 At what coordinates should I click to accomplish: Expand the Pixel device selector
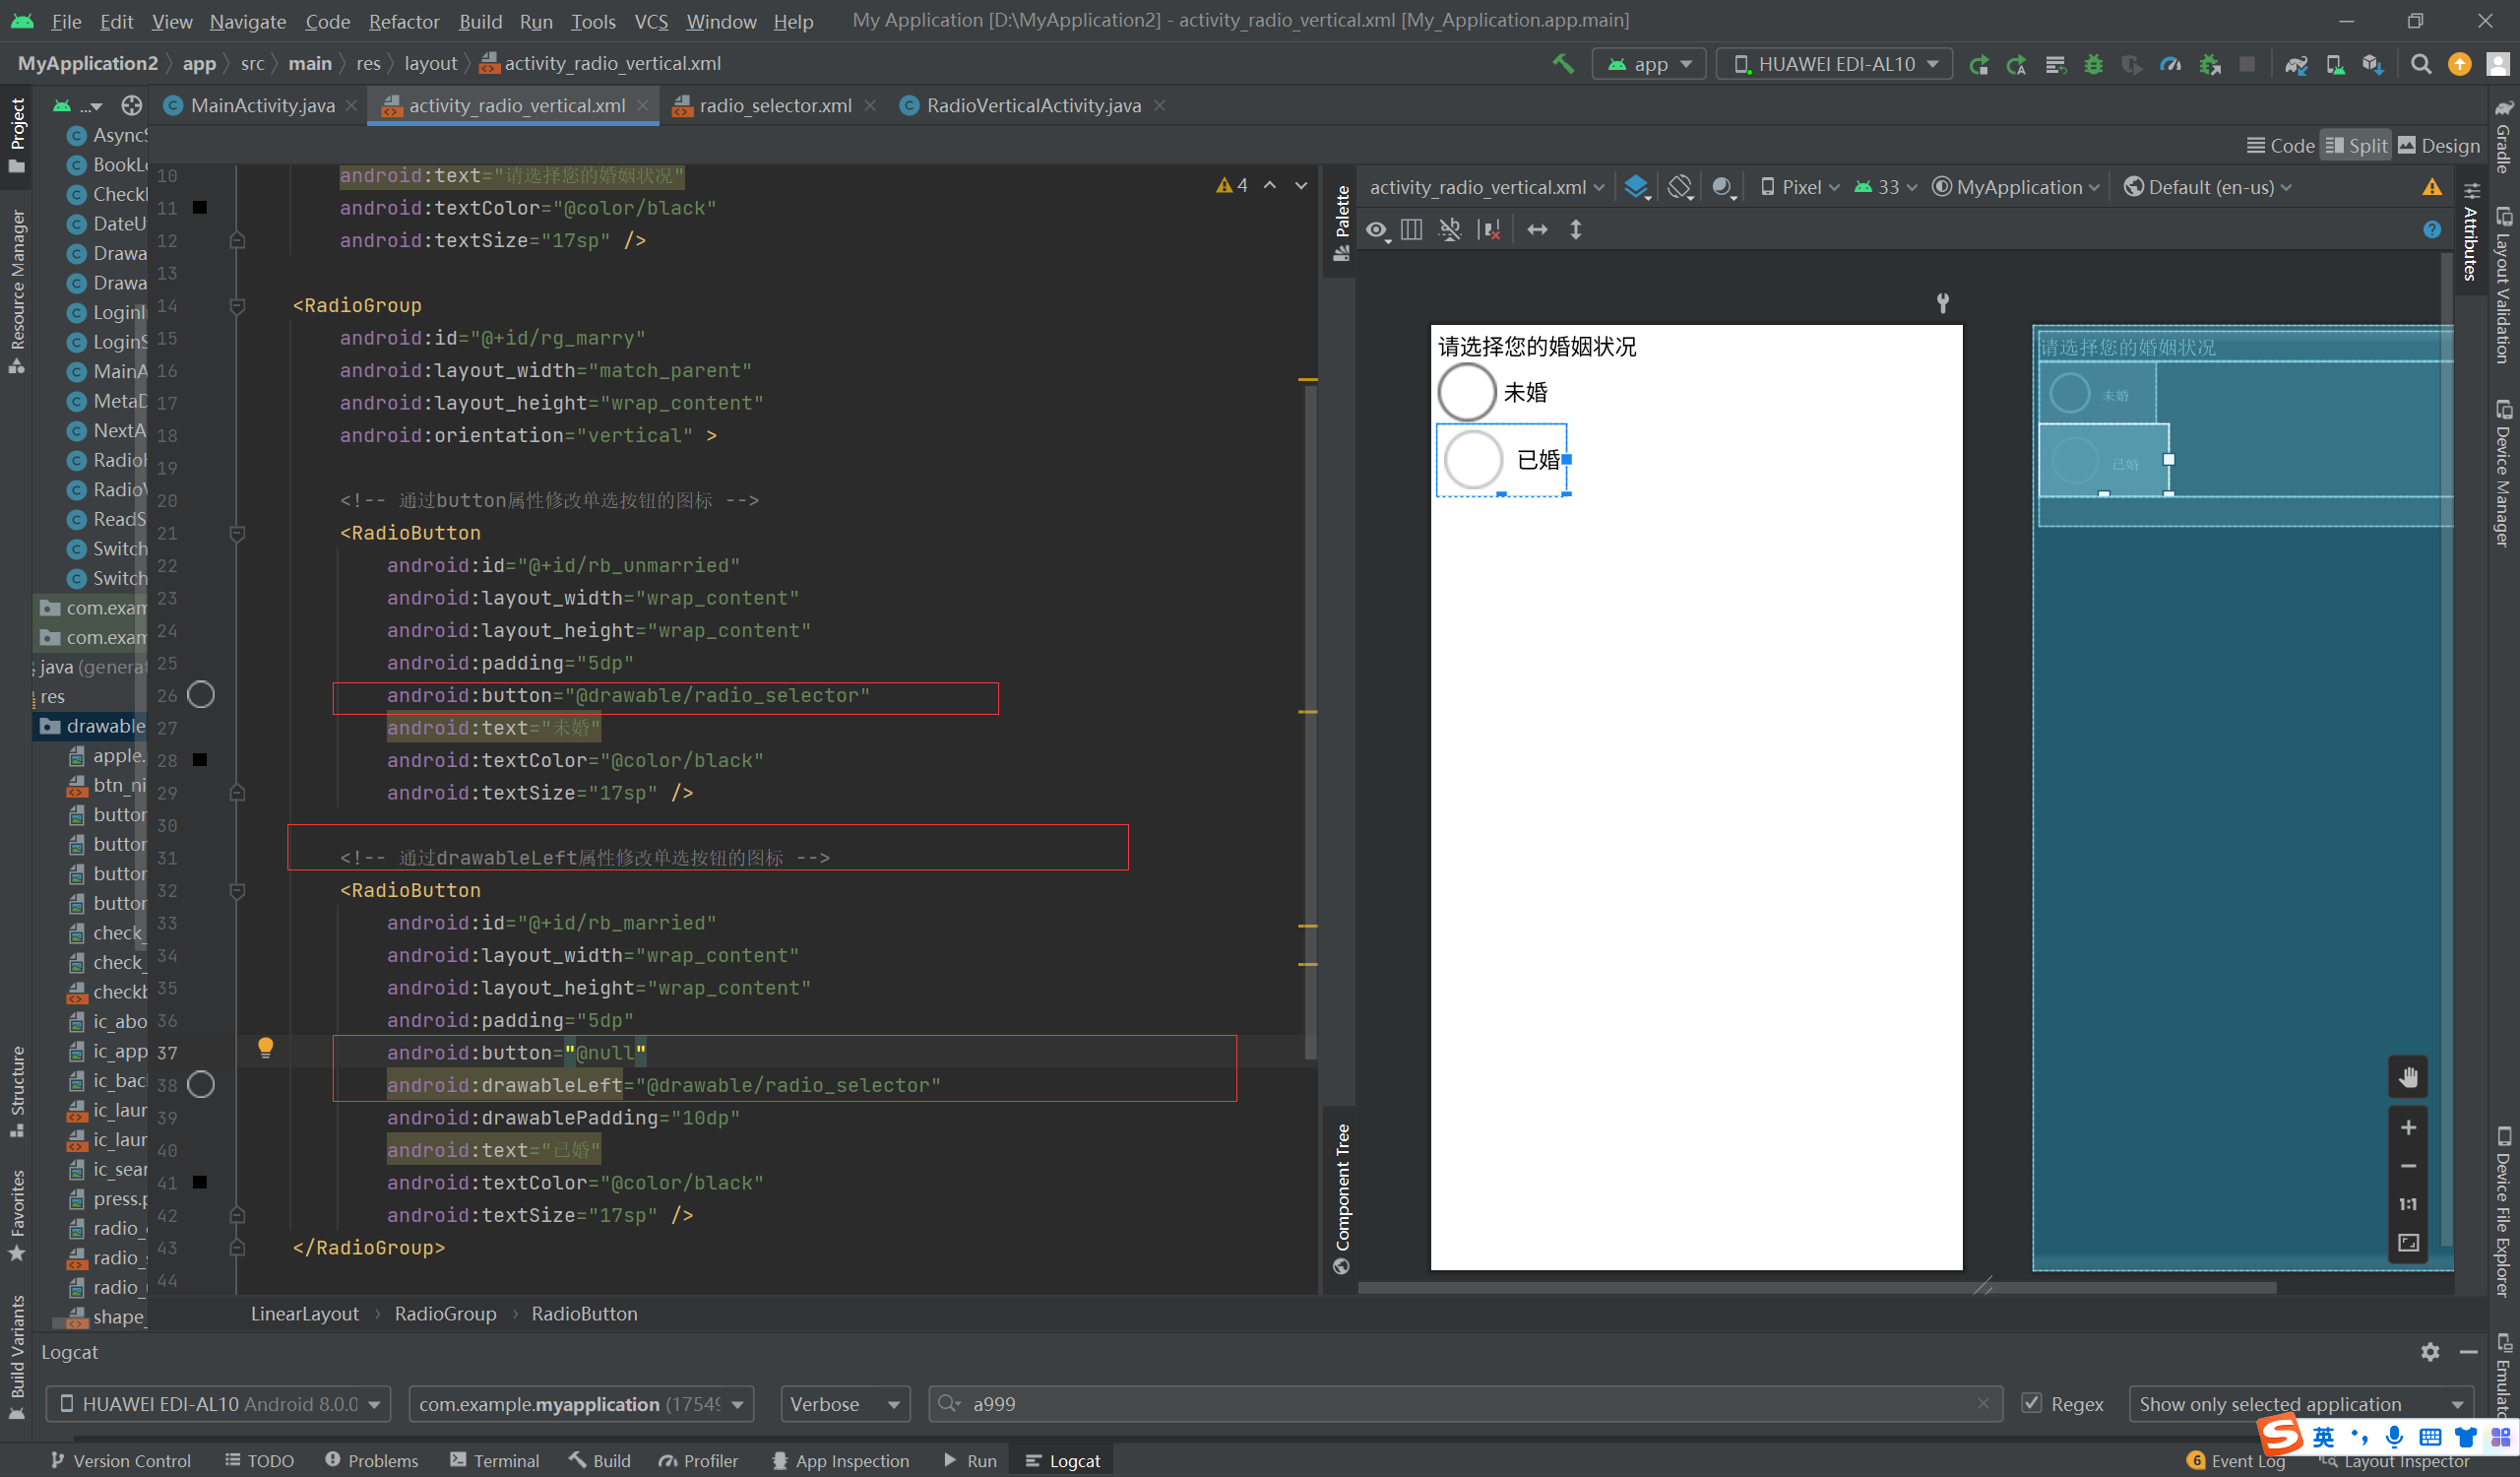pos(1800,187)
